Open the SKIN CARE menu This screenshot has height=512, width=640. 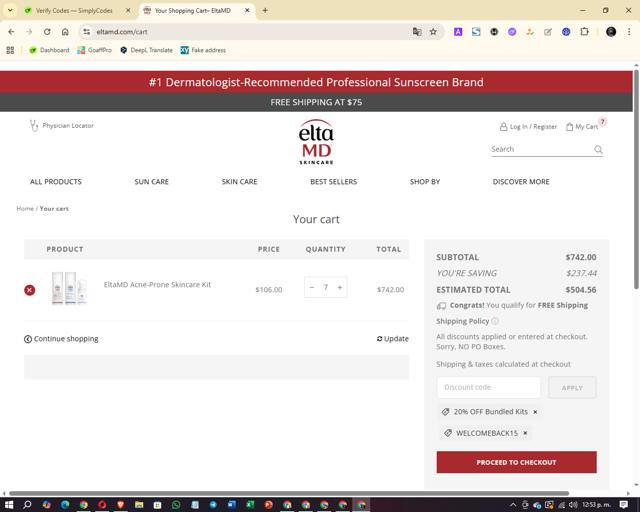click(239, 182)
